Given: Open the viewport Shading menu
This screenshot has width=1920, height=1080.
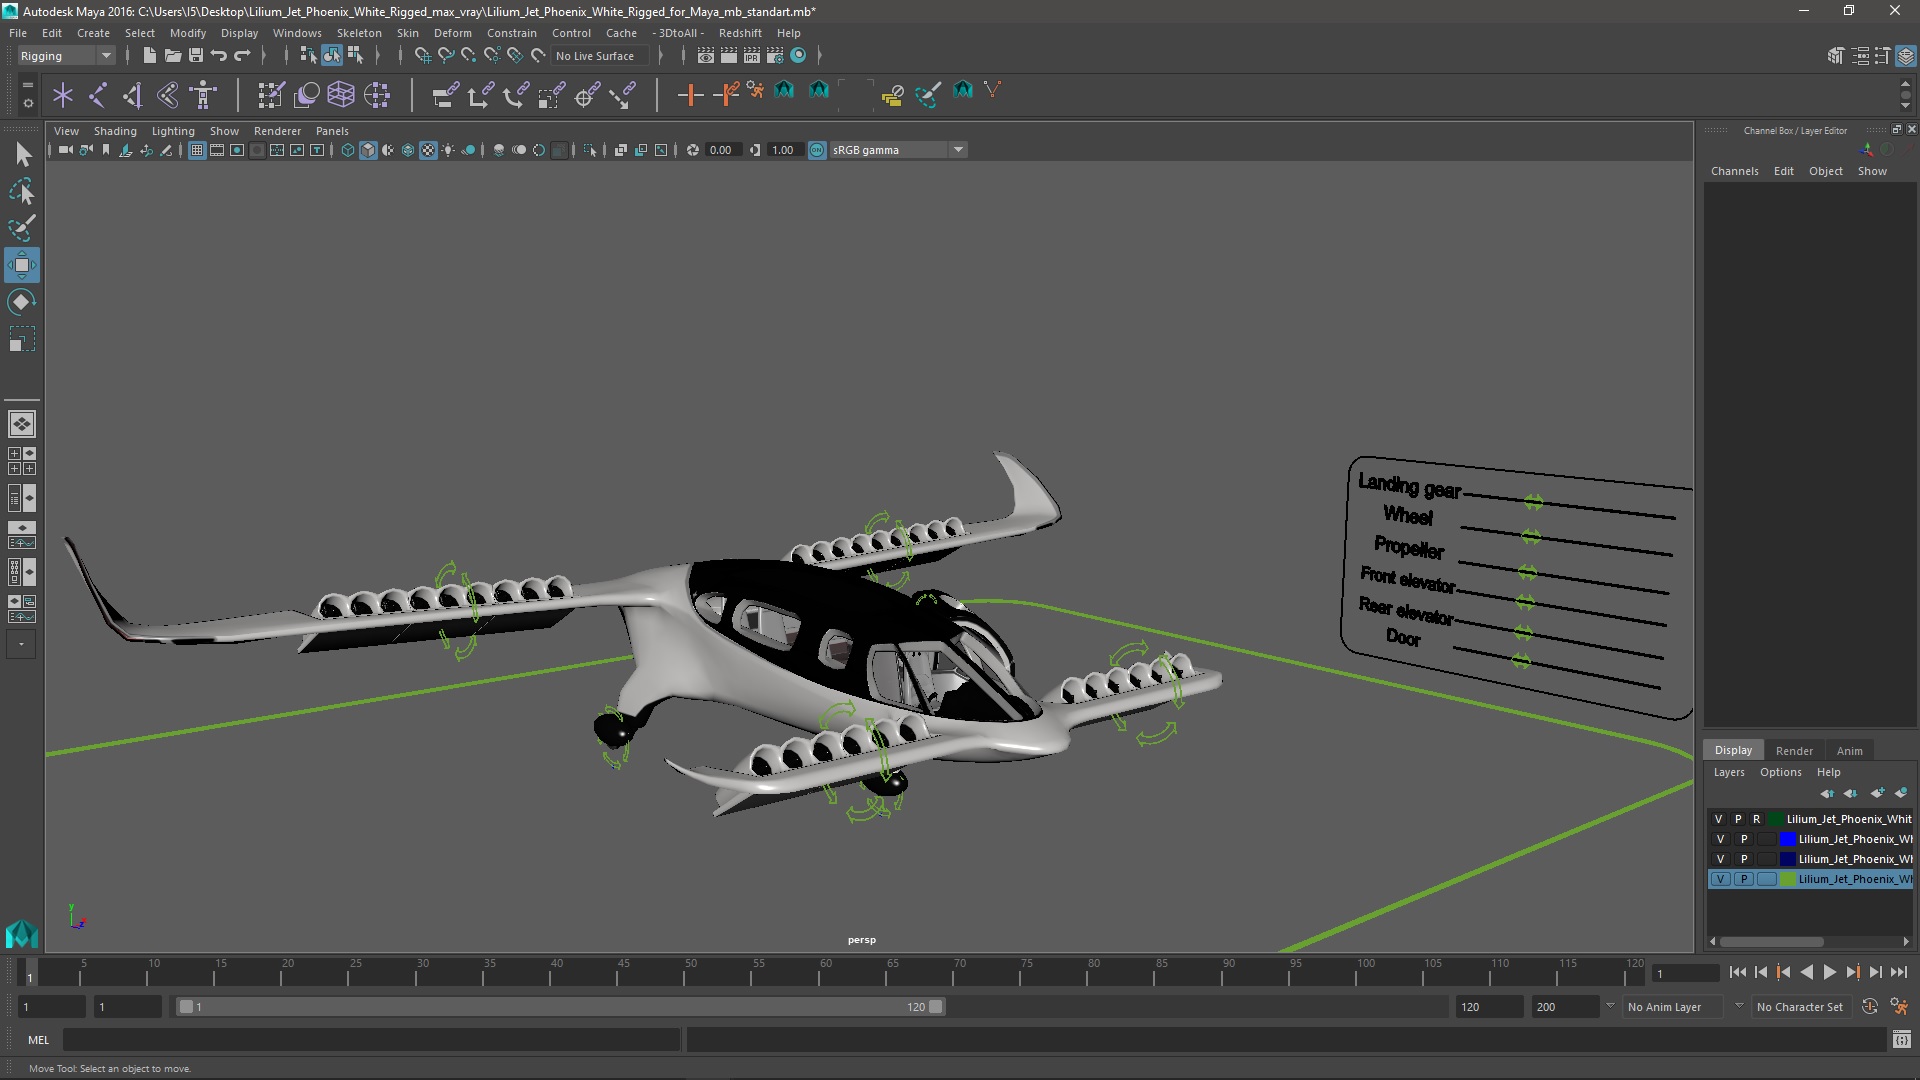Looking at the screenshot, I should [x=115, y=131].
